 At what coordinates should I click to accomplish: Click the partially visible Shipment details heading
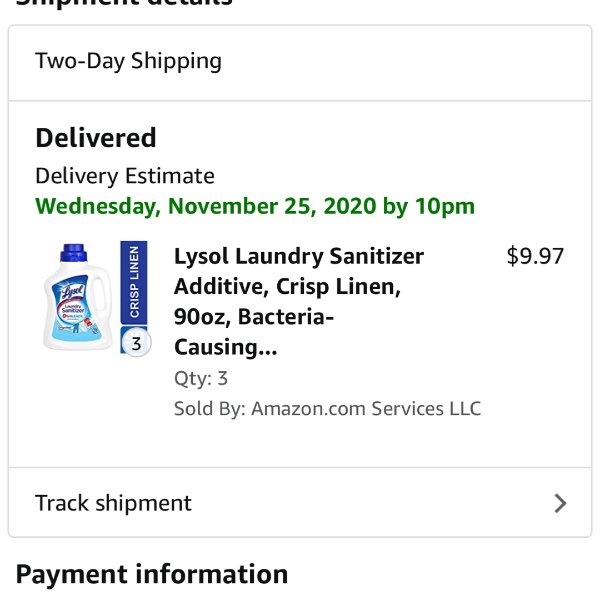tap(124, 3)
